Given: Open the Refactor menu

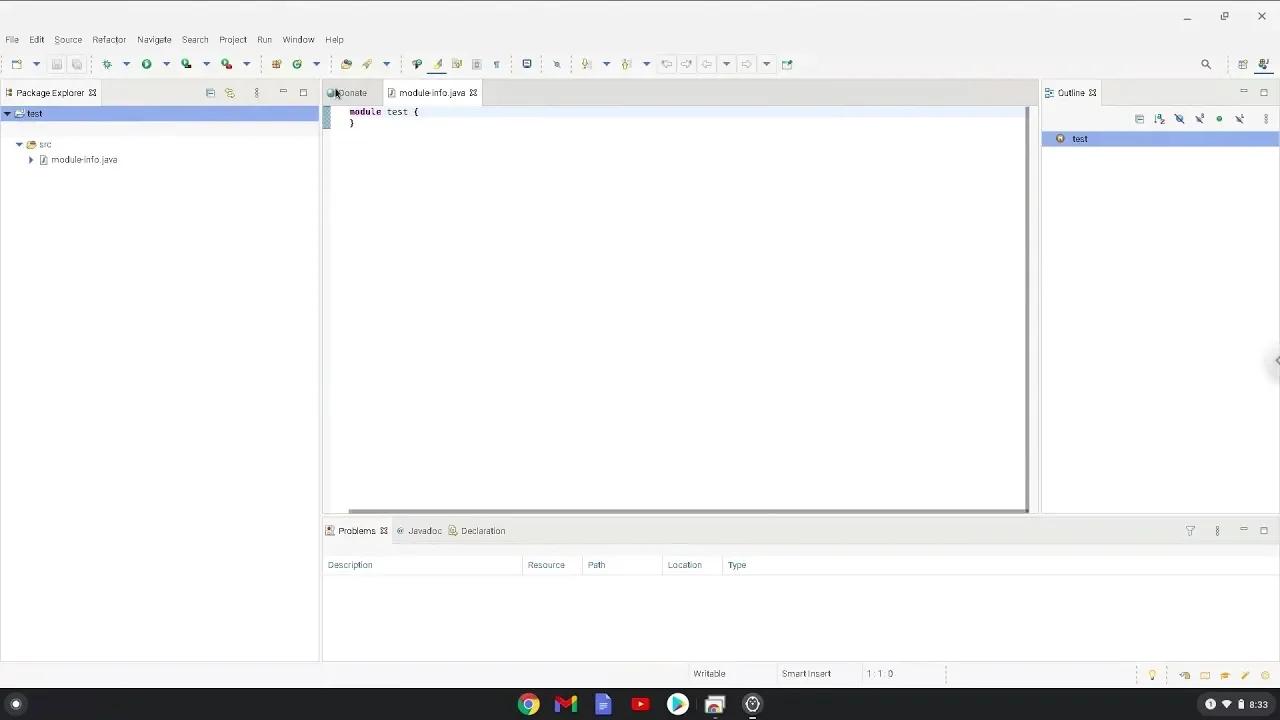Looking at the screenshot, I should click(109, 39).
